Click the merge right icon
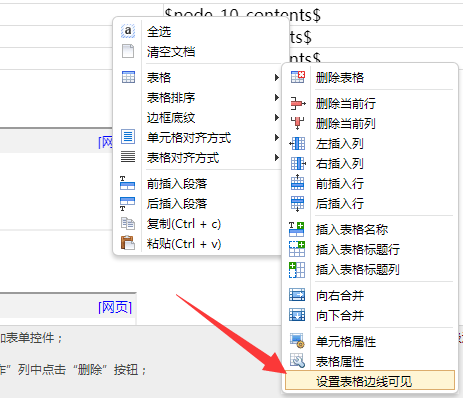Image resolution: width=463 pixels, height=398 pixels. 297,295
